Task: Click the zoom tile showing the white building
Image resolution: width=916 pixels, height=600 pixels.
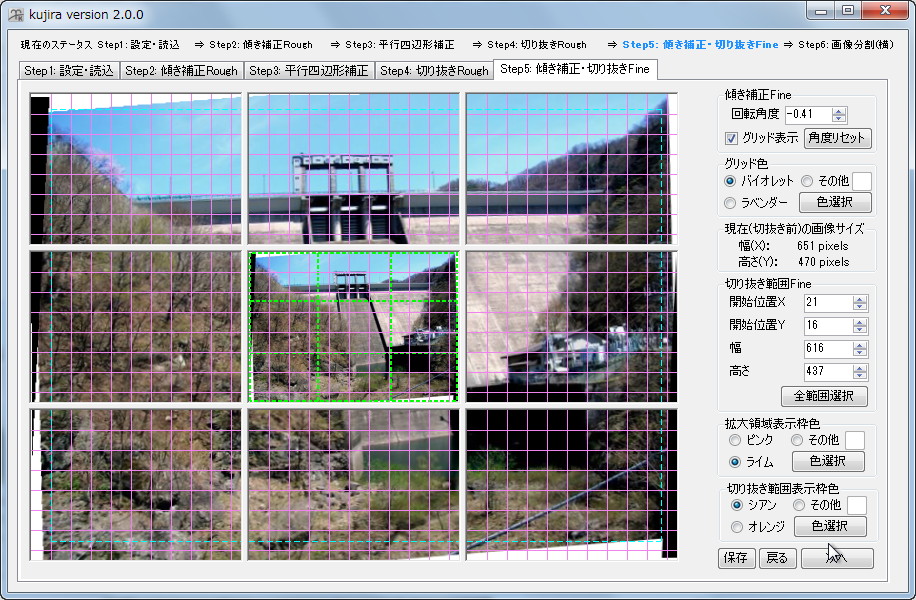Action: pyautogui.click(x=571, y=327)
